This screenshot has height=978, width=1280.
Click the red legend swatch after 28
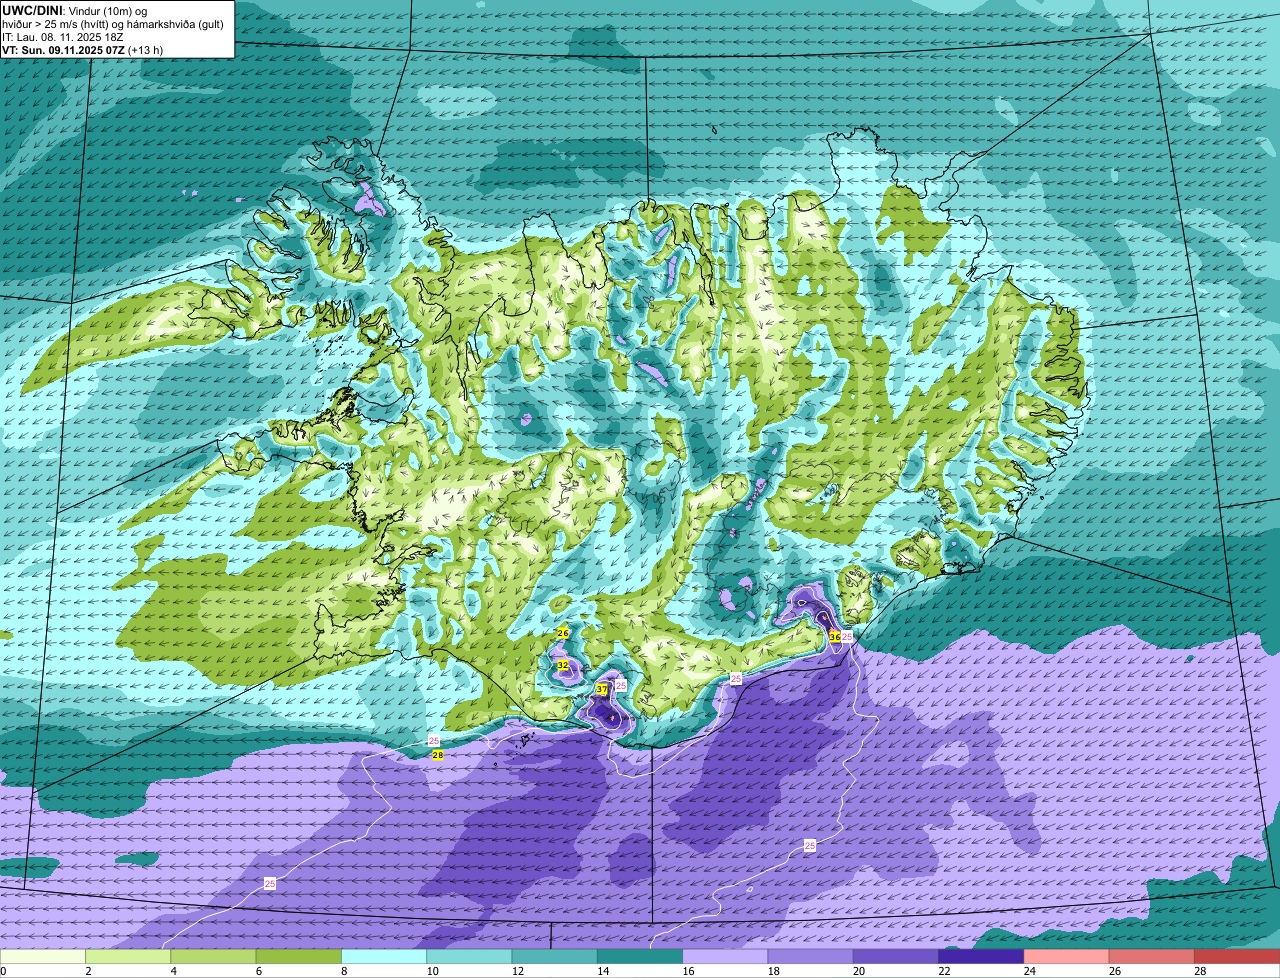click(x=1237, y=957)
